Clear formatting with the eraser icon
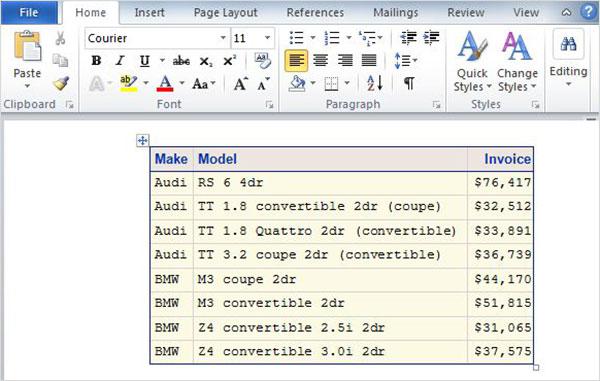This screenshot has height=381, width=600. tap(262, 60)
